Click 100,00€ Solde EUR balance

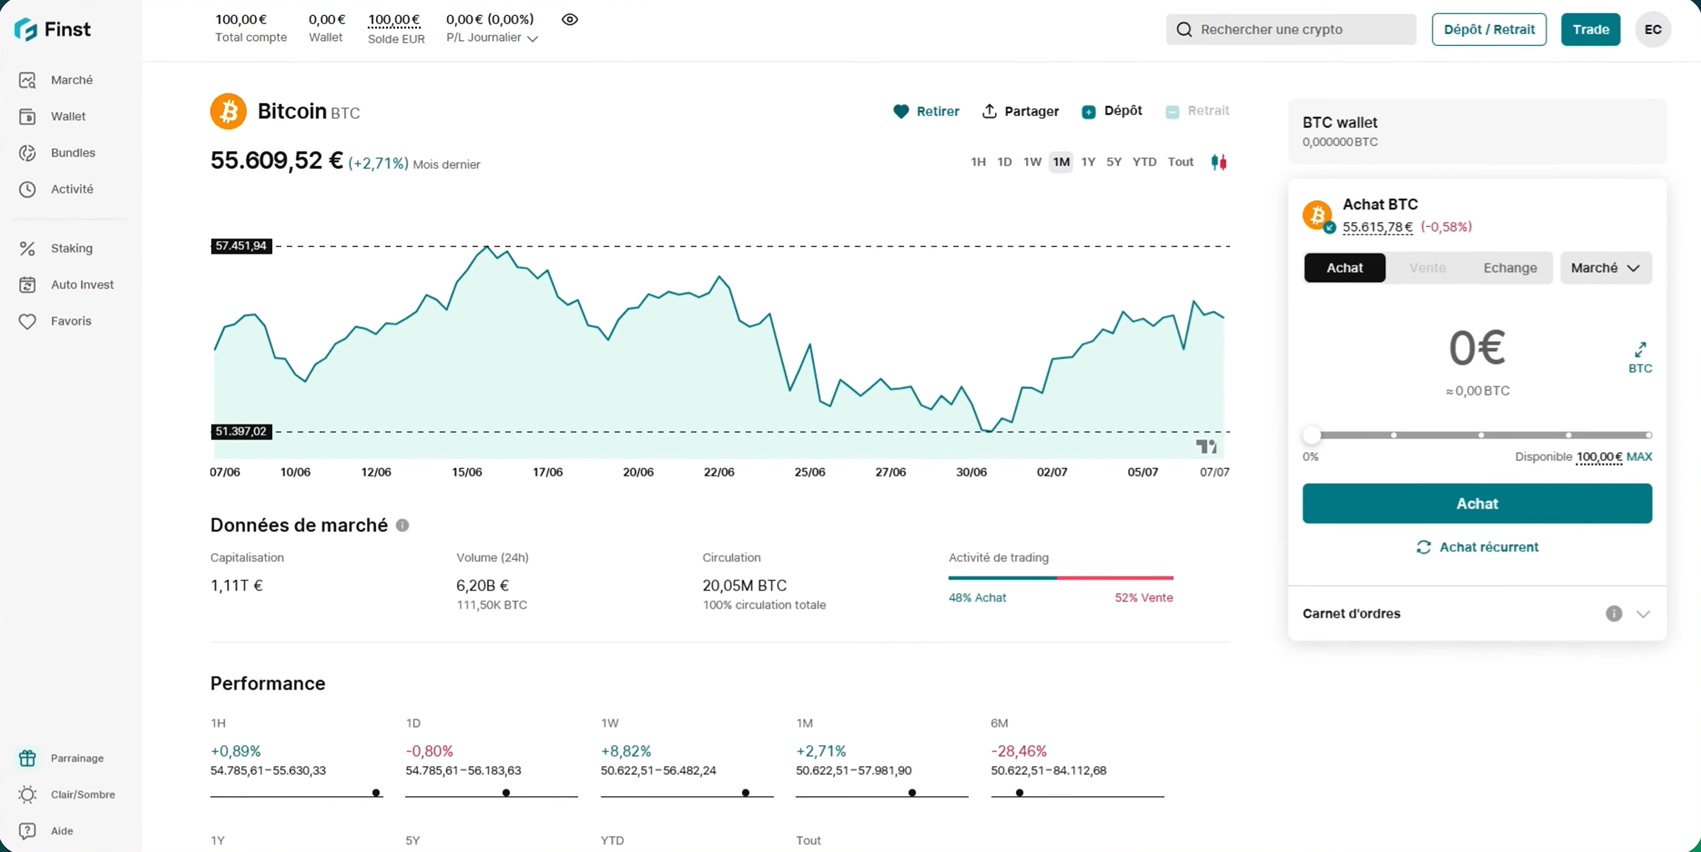(394, 20)
